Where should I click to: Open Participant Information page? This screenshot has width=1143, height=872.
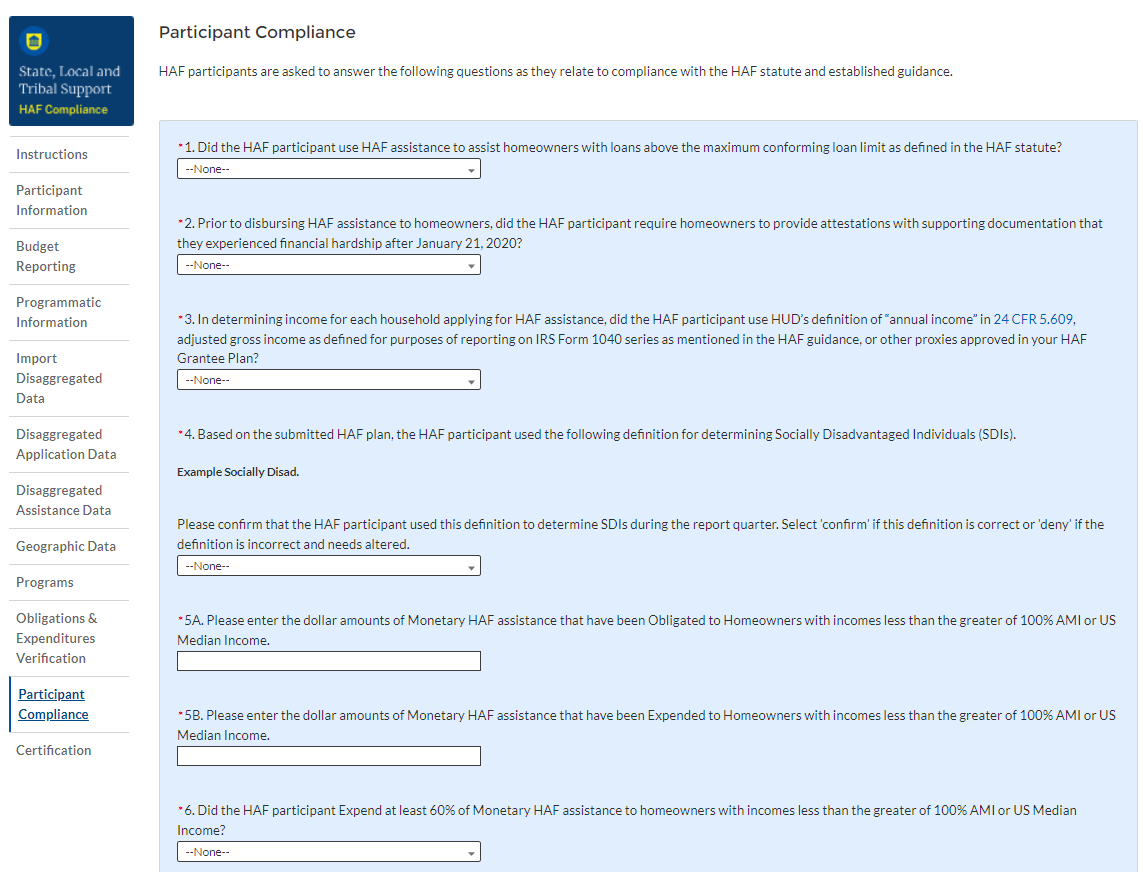coord(51,200)
